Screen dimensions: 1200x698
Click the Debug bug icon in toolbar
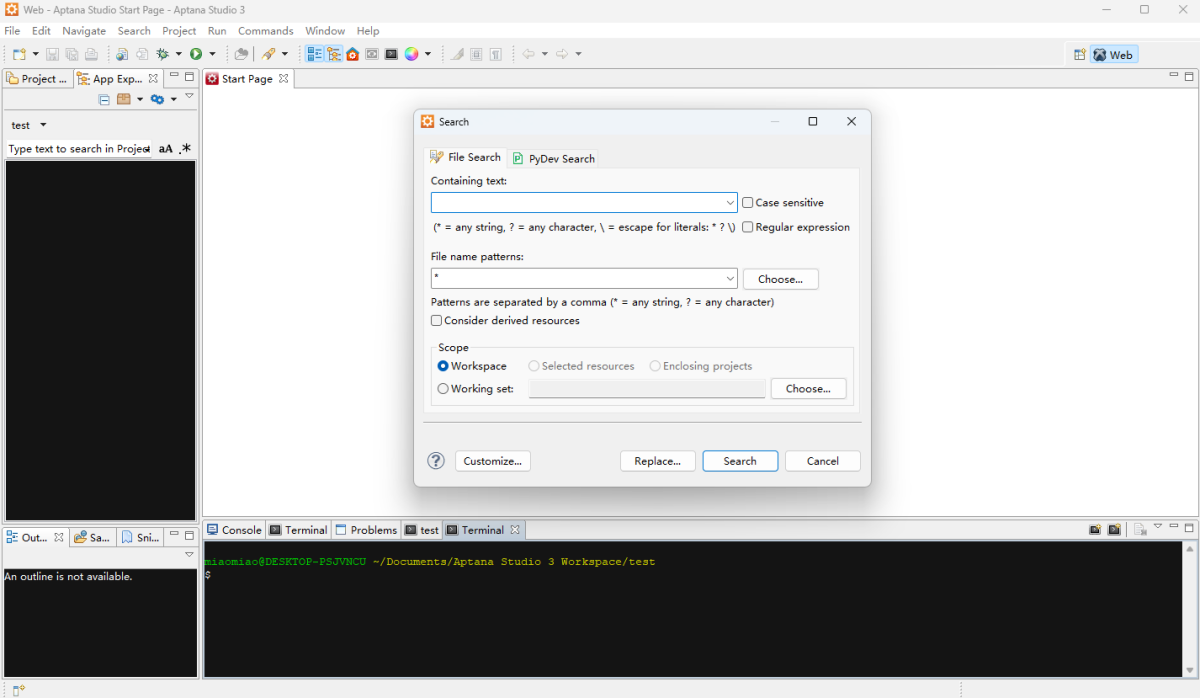click(x=162, y=54)
